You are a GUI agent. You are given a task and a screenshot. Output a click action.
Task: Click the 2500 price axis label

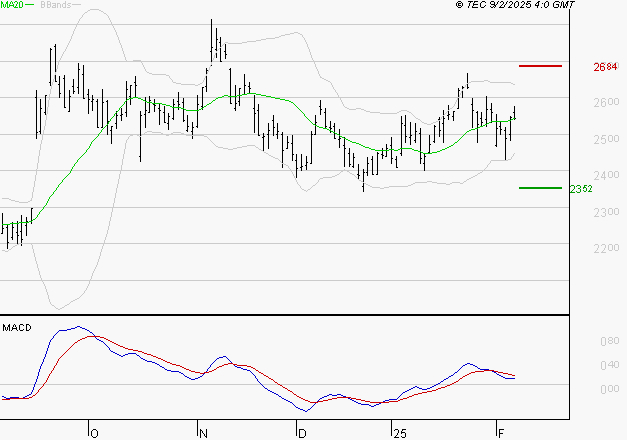[604, 139]
